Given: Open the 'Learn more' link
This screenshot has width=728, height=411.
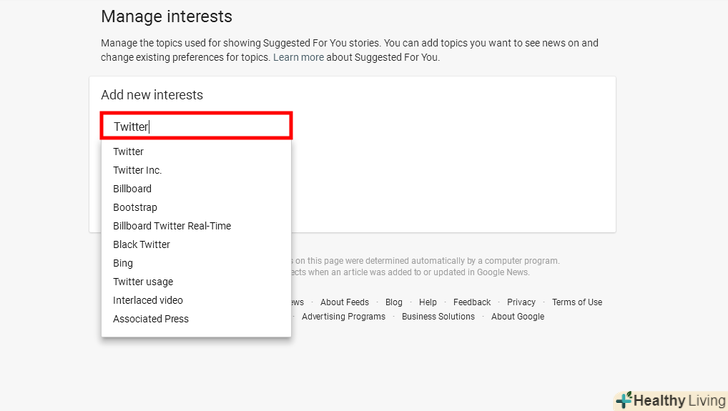Looking at the screenshot, I should (299, 58).
